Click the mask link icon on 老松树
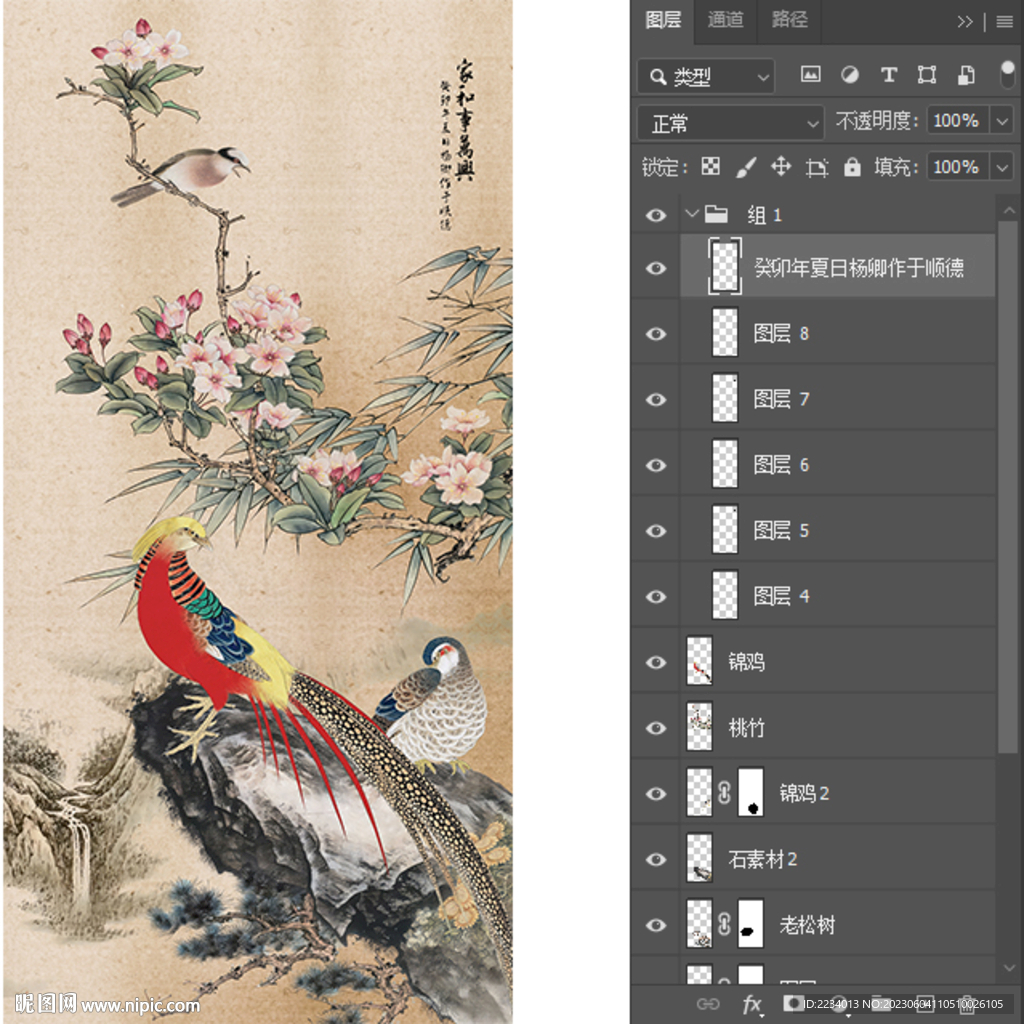The image size is (1024, 1024). (724, 924)
